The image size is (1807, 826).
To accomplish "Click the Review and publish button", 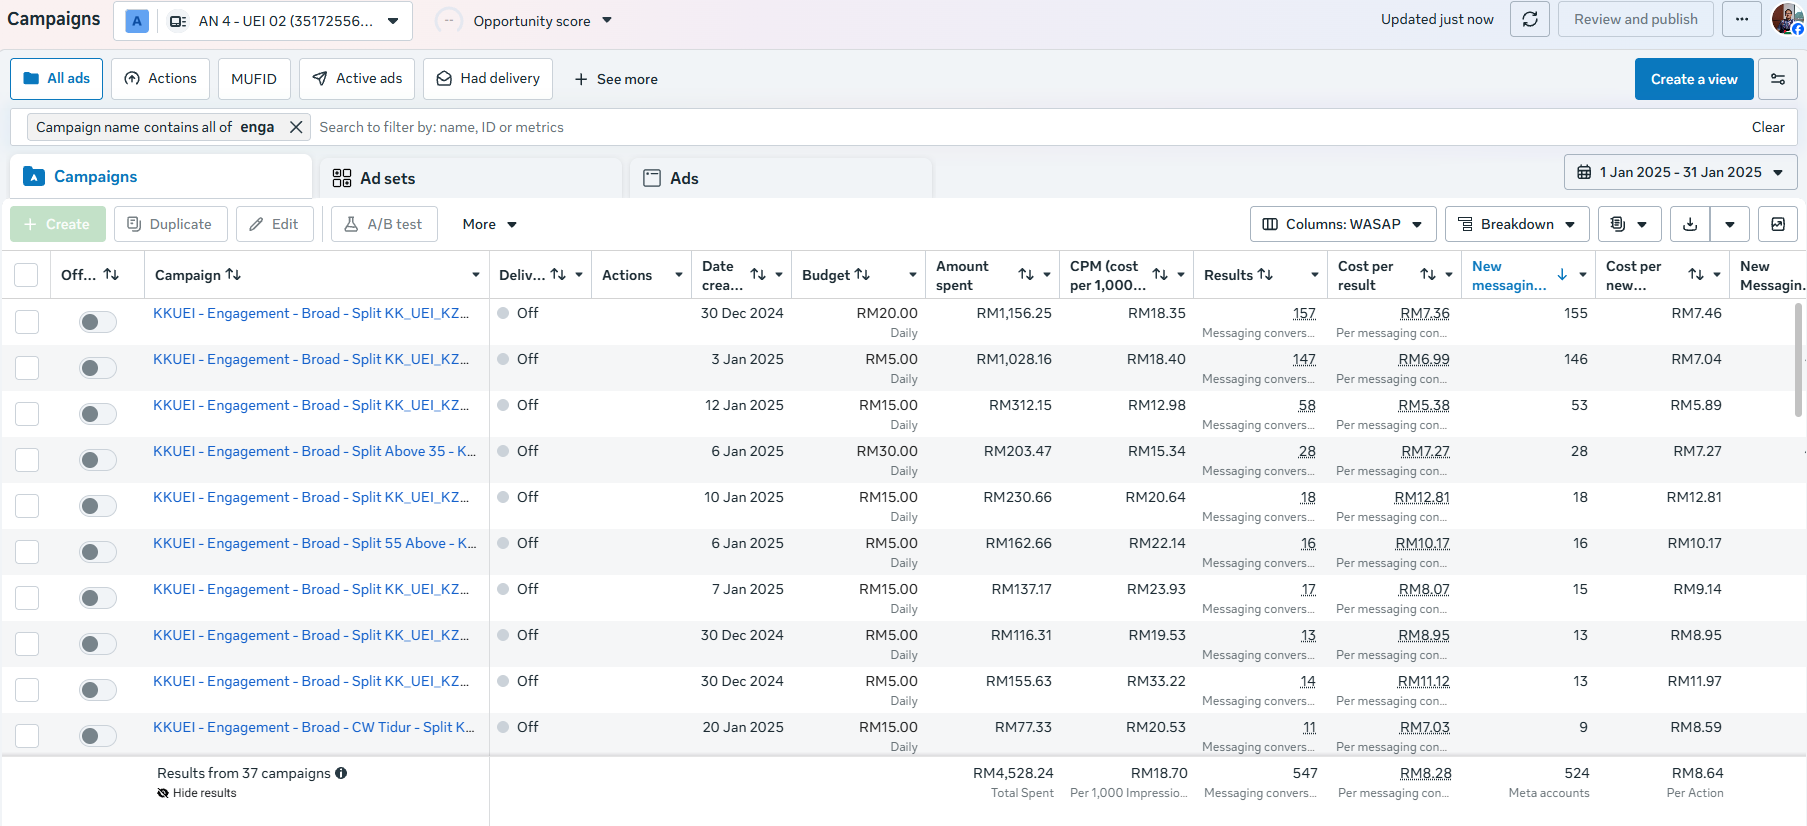I will click(1635, 20).
